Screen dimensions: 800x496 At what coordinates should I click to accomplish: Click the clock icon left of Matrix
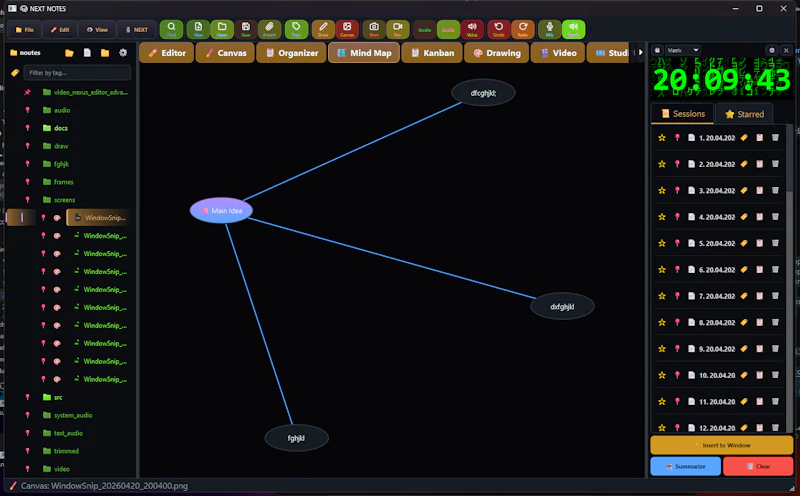657,50
